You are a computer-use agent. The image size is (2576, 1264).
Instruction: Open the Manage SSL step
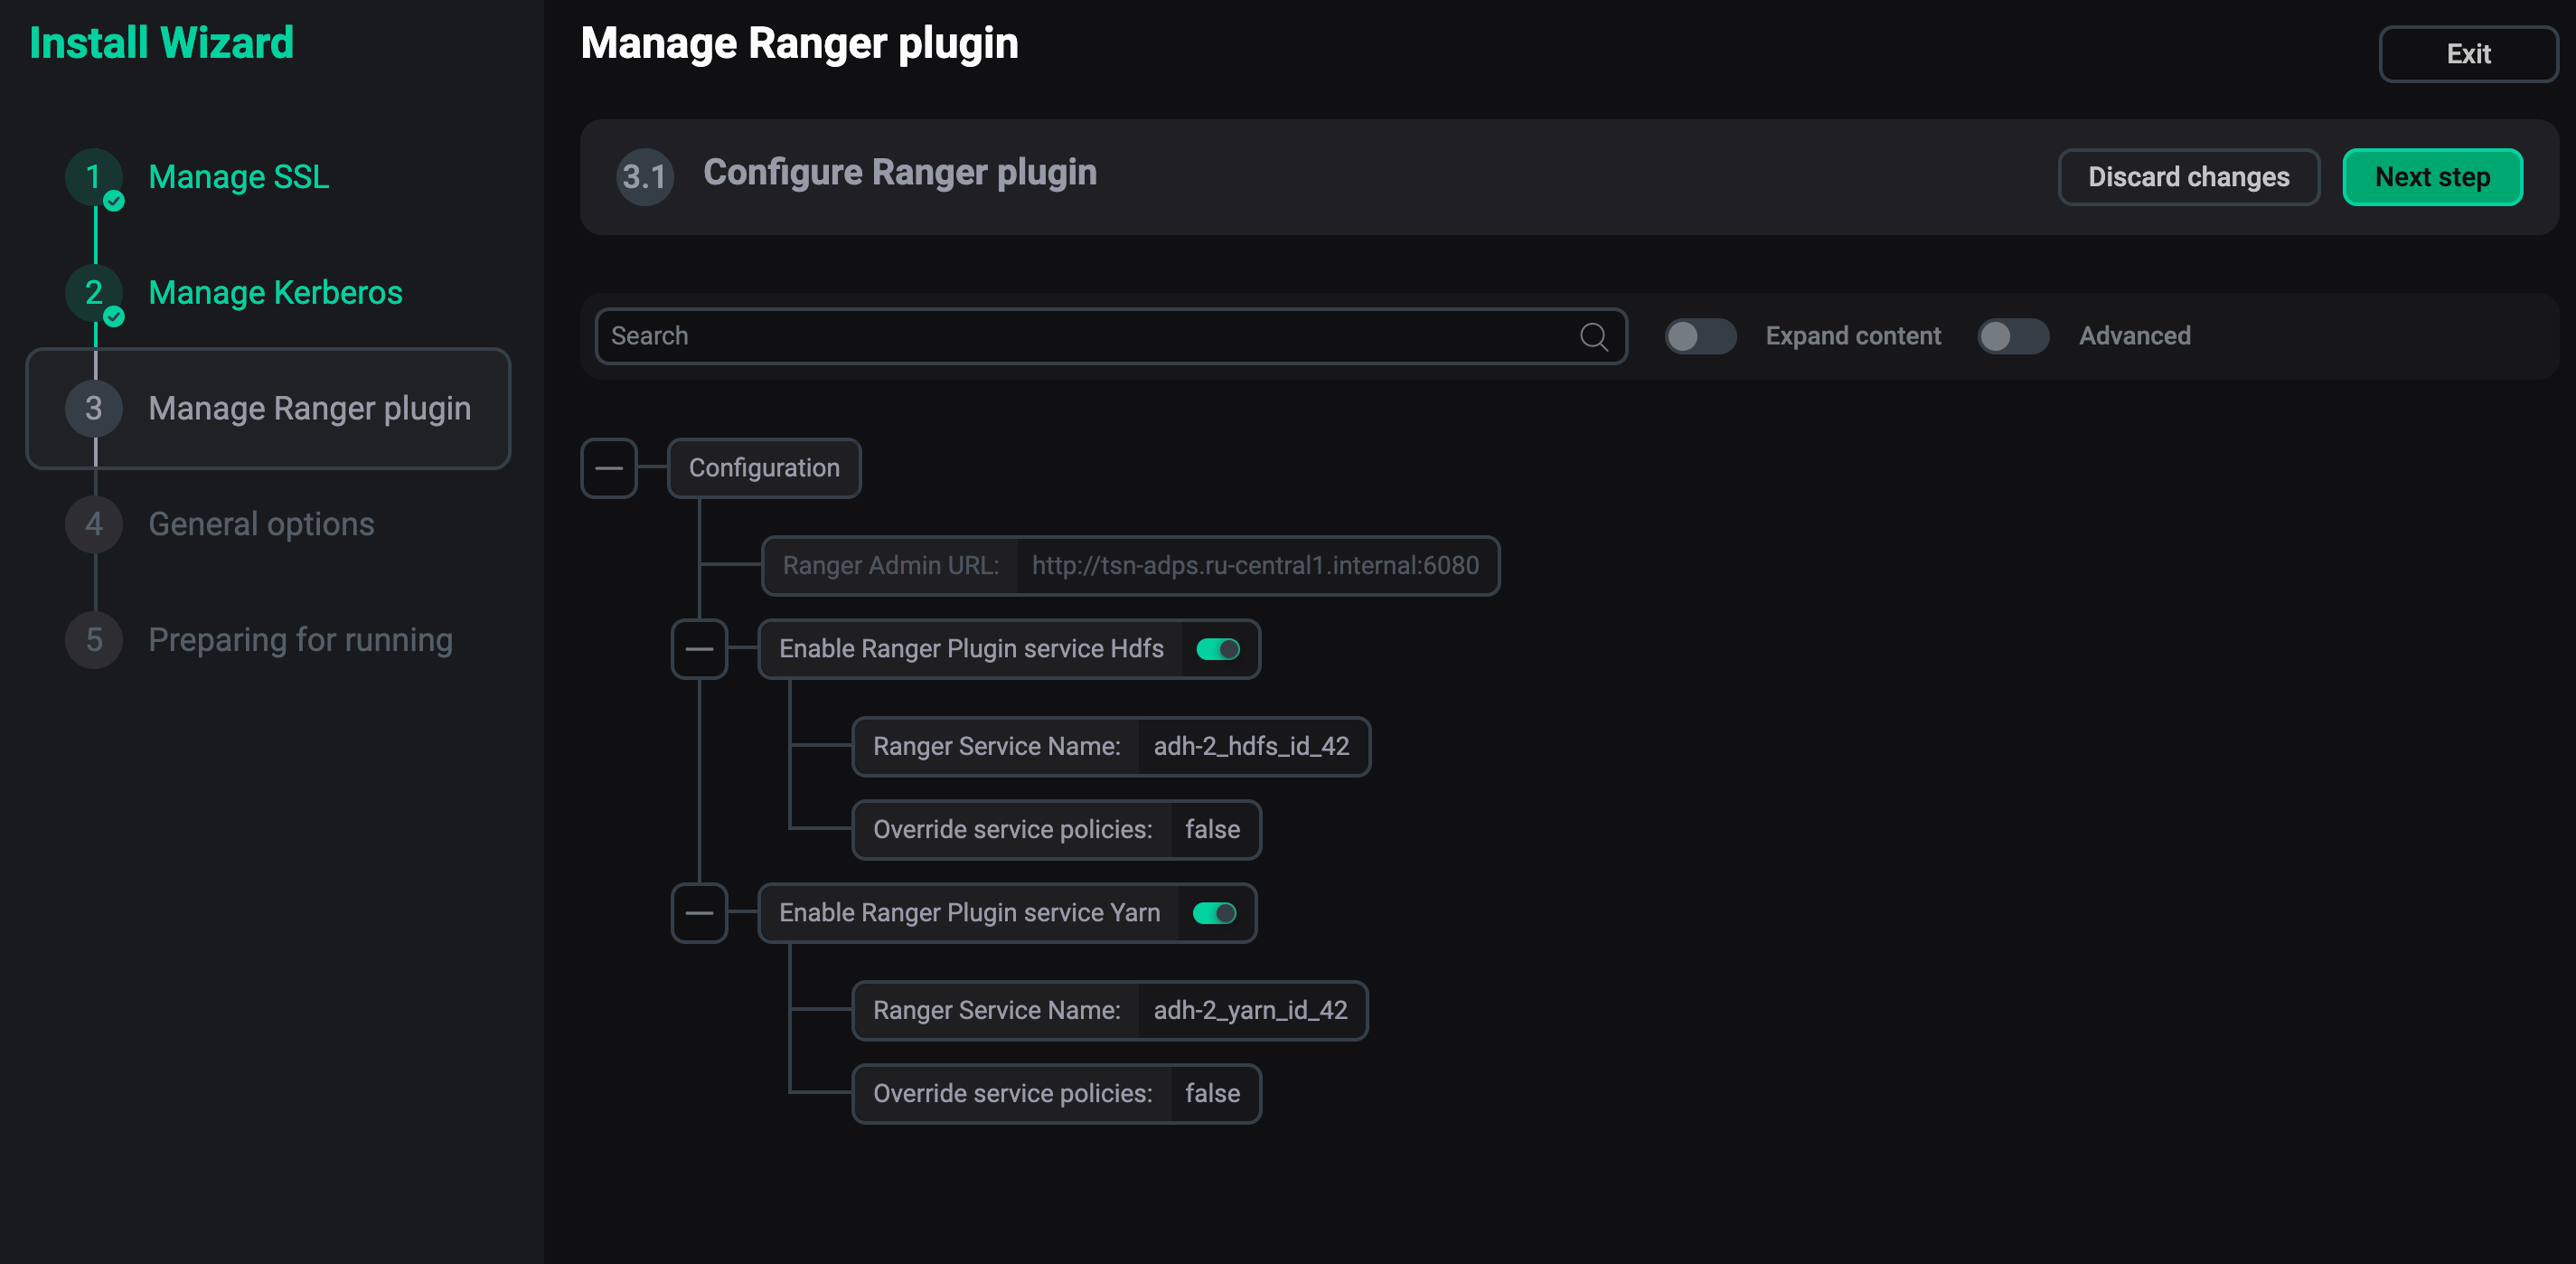coord(238,177)
